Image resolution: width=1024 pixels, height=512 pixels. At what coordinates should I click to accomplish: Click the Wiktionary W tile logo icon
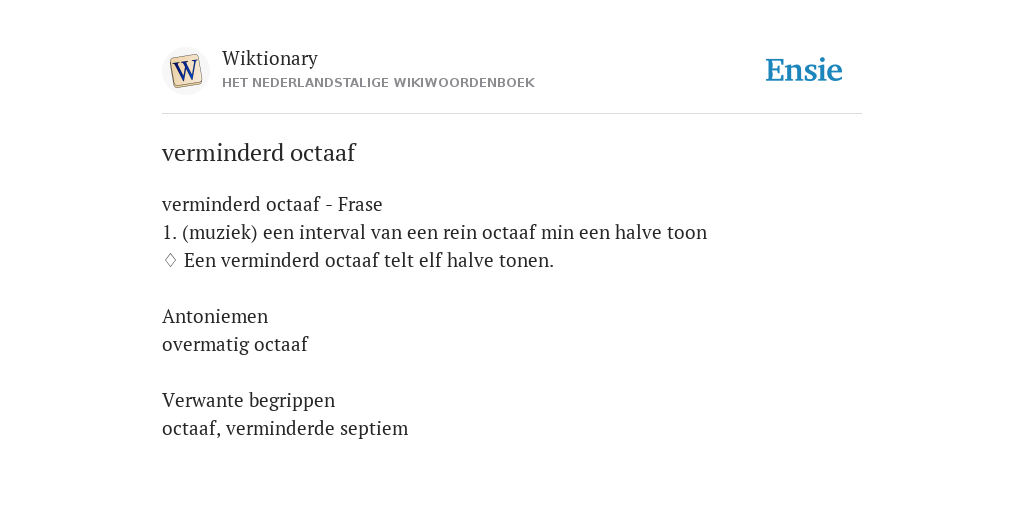click(x=185, y=71)
